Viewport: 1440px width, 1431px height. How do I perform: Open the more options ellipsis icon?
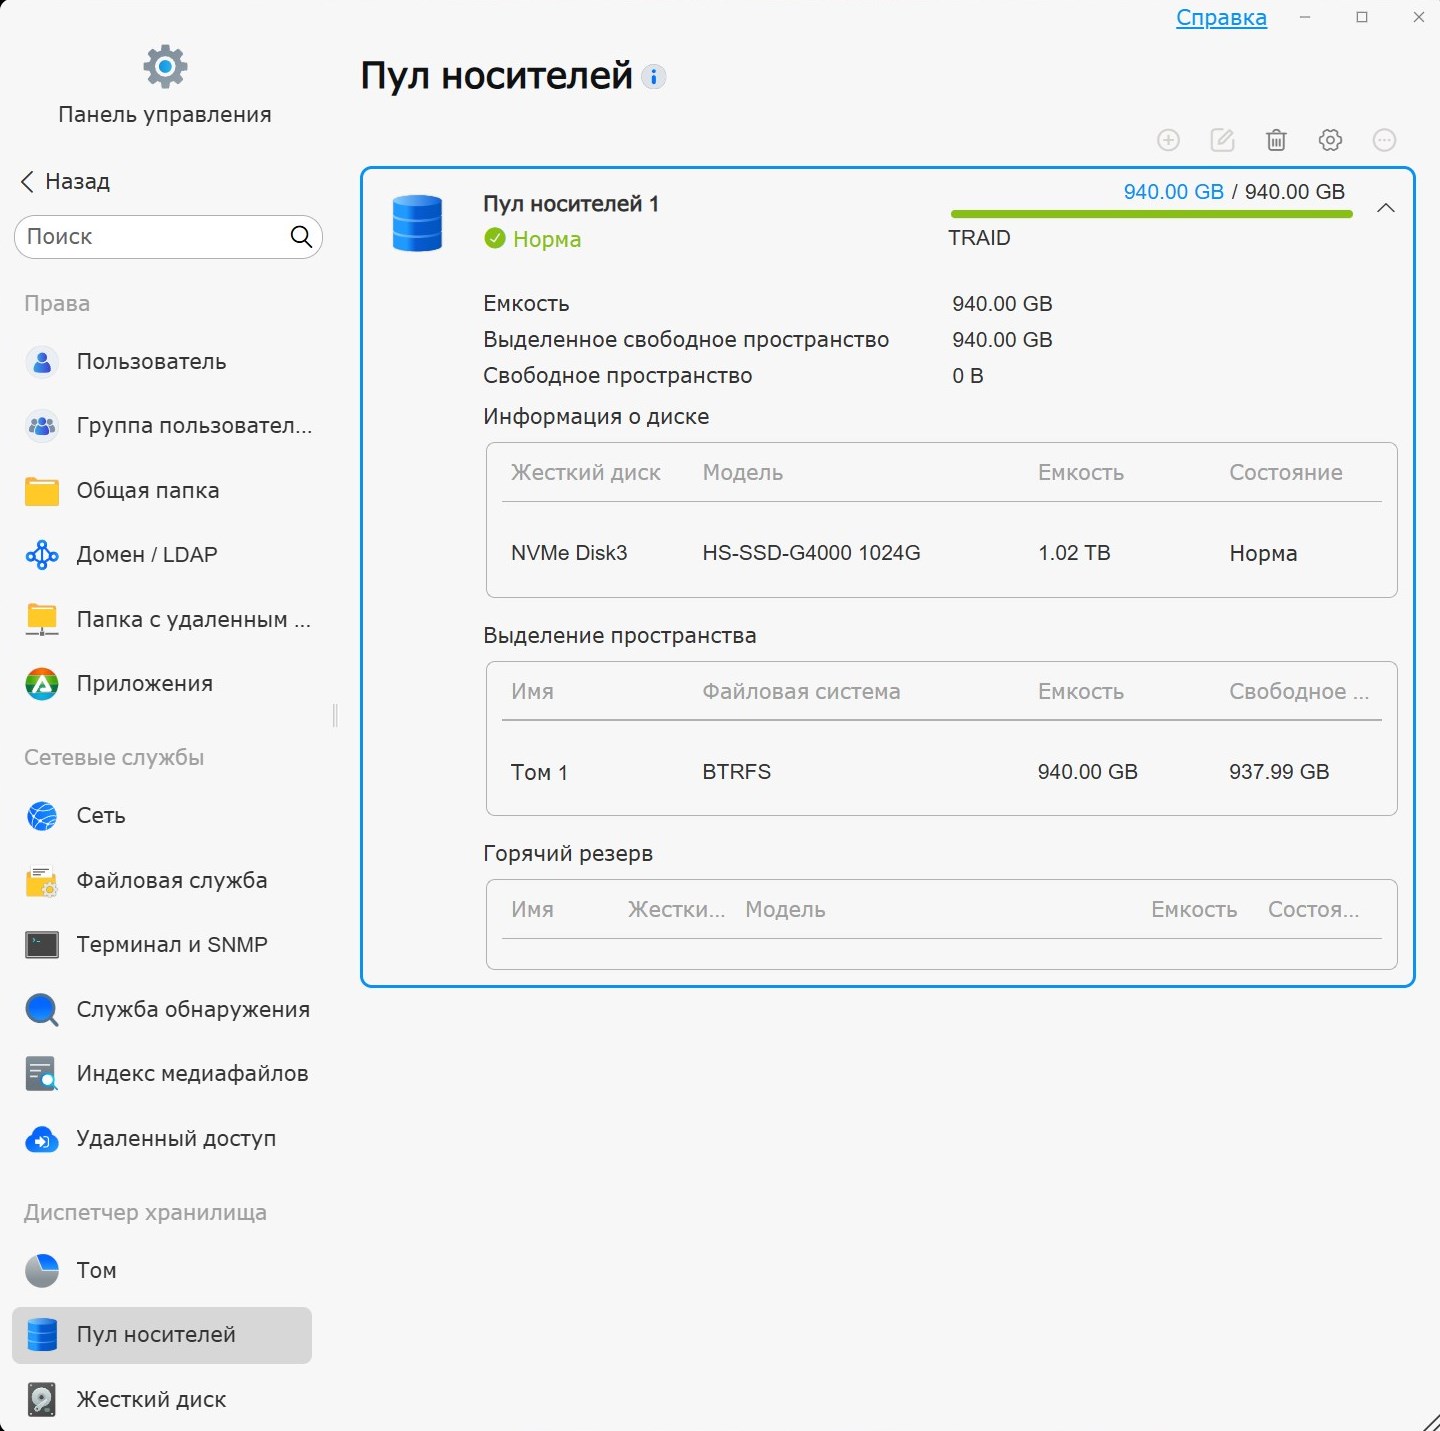pyautogui.click(x=1384, y=140)
